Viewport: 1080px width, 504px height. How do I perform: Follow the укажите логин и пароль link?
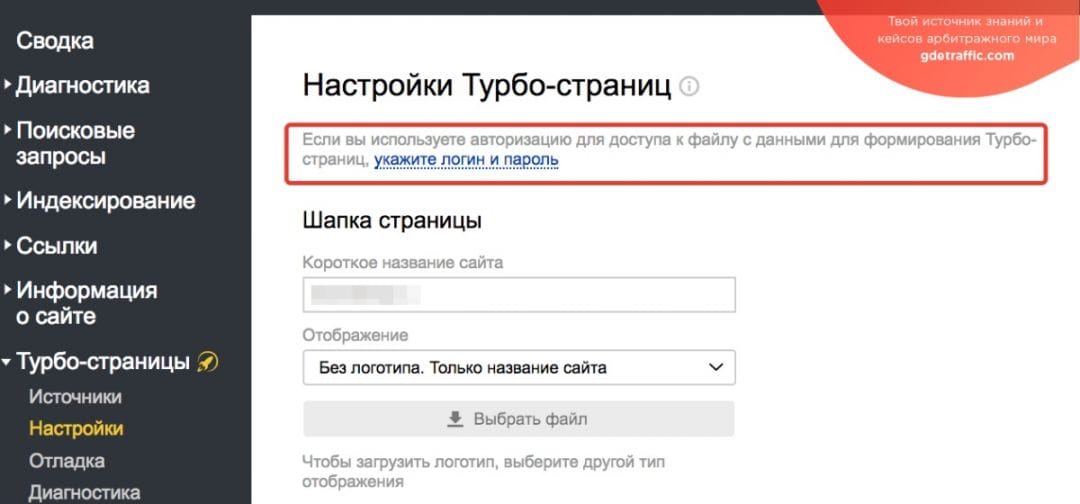[x=466, y=160]
